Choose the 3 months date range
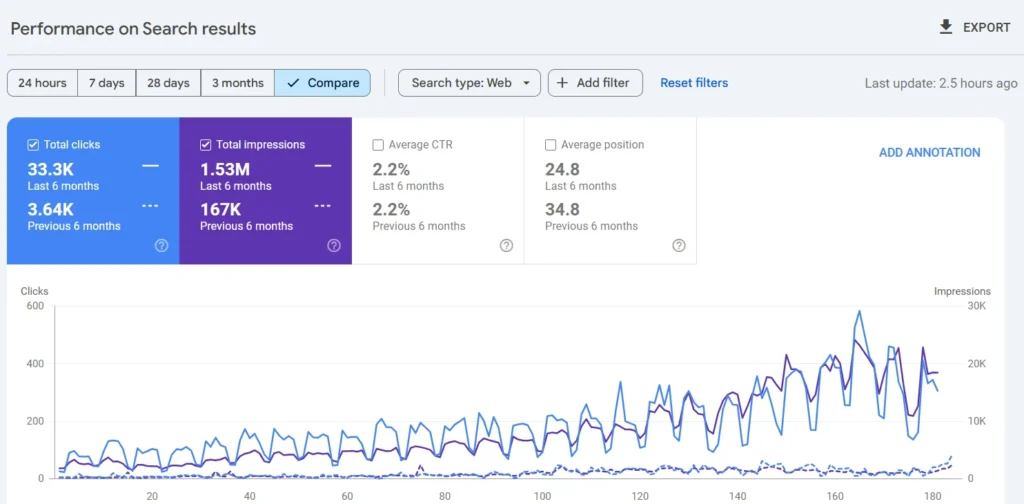 [238, 83]
